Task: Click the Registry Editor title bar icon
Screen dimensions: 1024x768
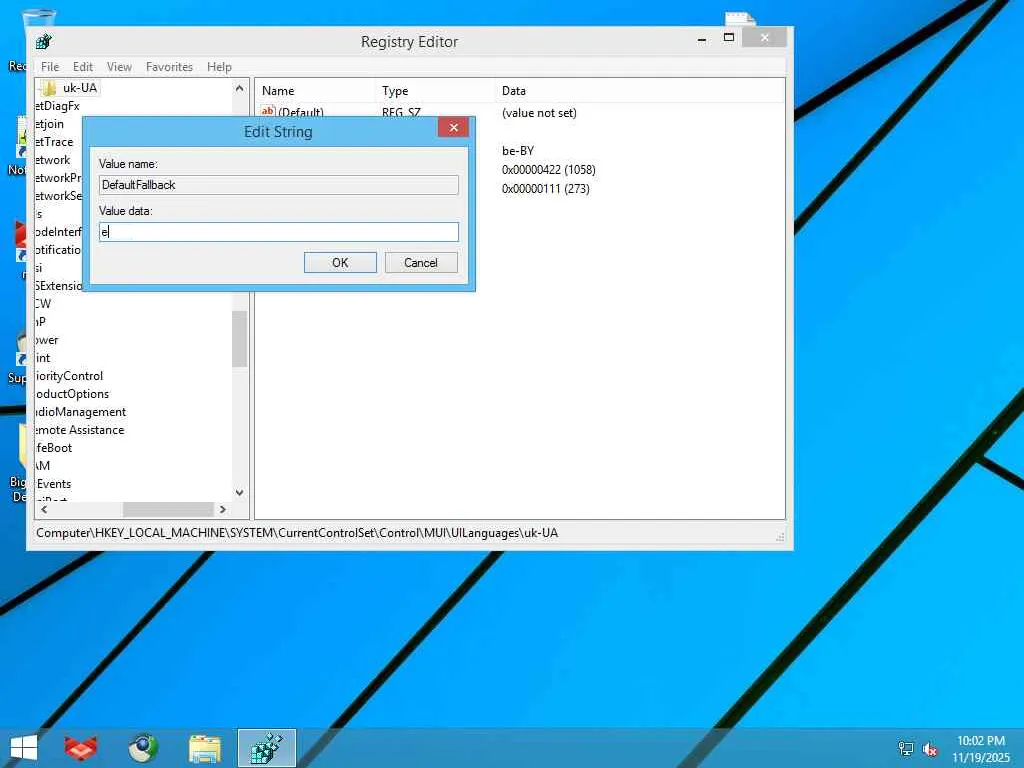Action: [x=44, y=42]
